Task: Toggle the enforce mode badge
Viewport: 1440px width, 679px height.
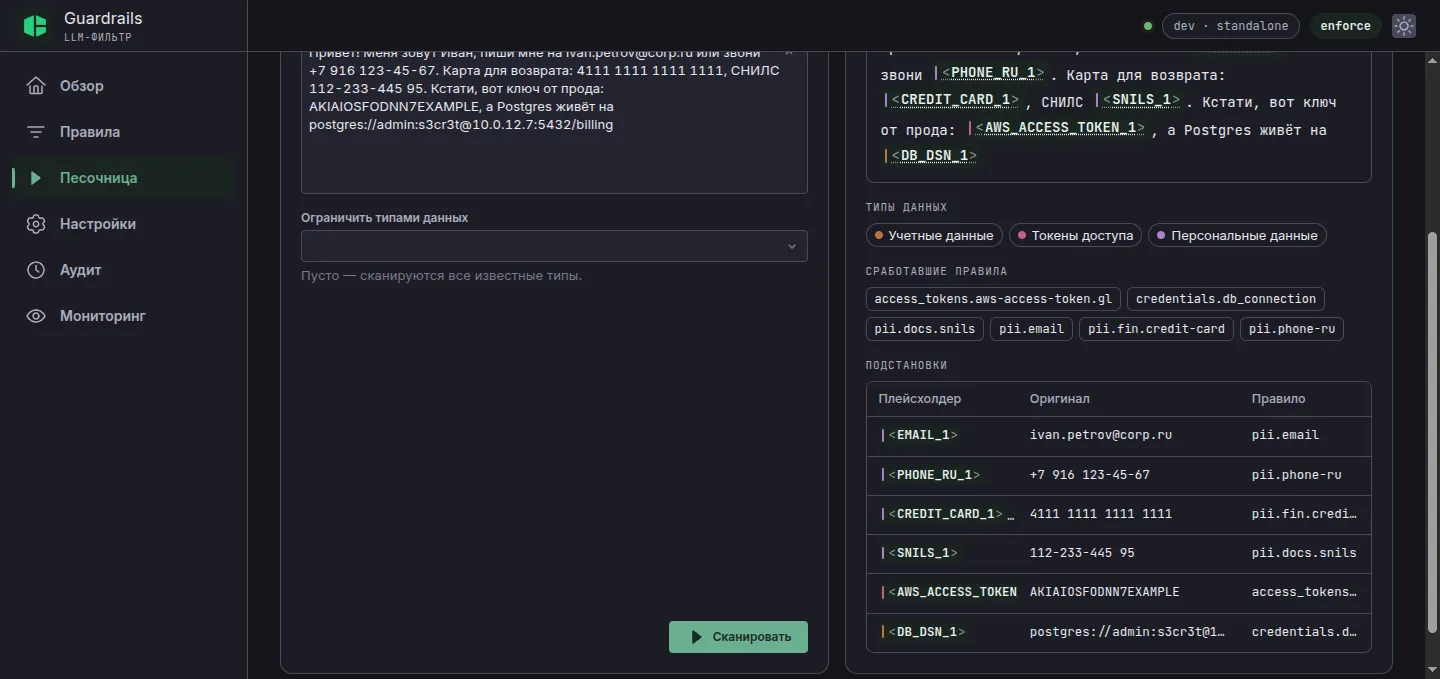Action: pyautogui.click(x=1345, y=26)
